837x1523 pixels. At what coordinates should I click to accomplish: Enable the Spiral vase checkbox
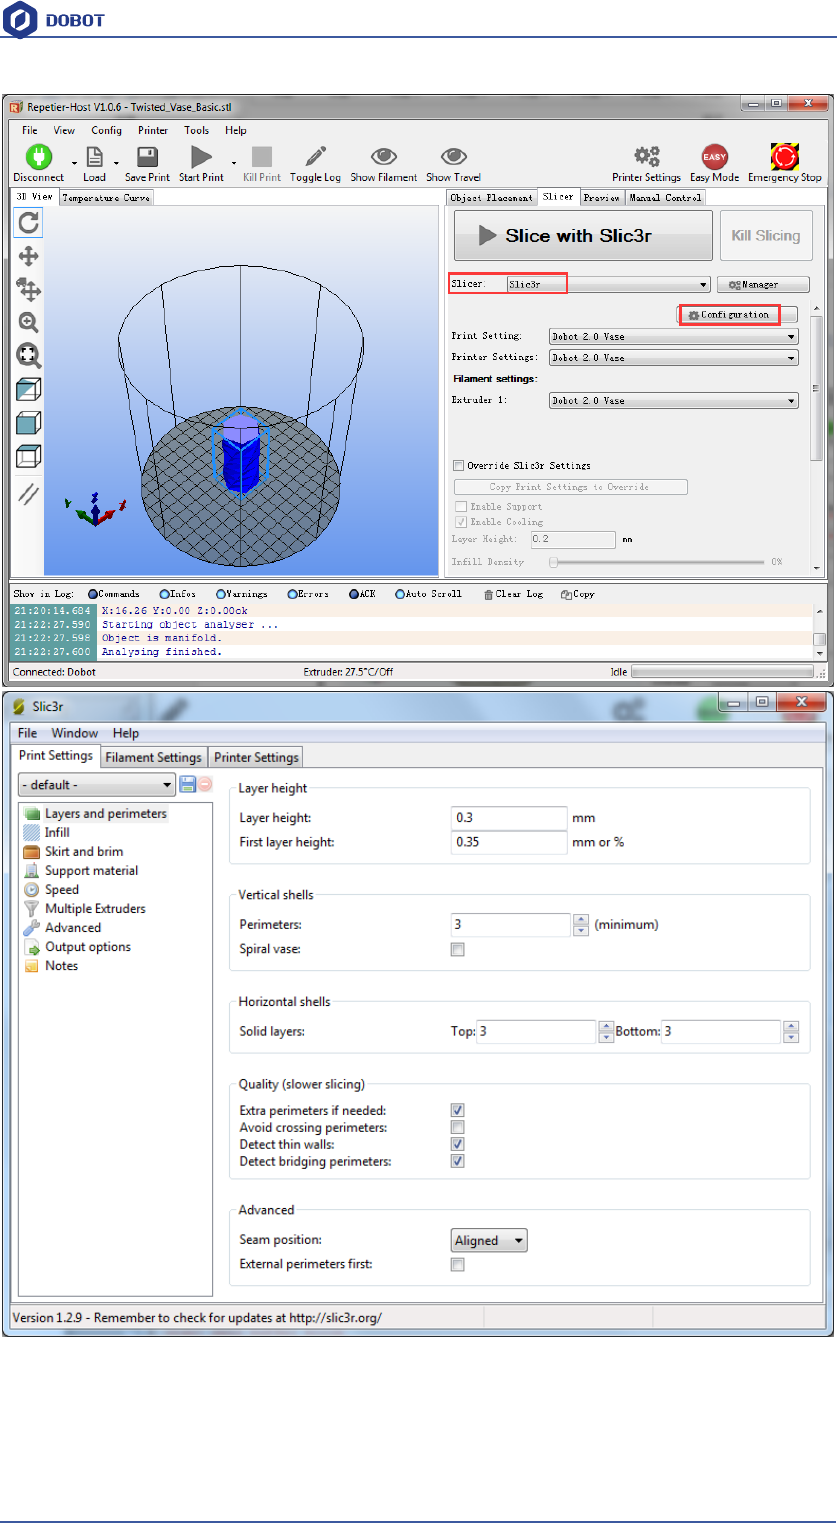pos(458,949)
